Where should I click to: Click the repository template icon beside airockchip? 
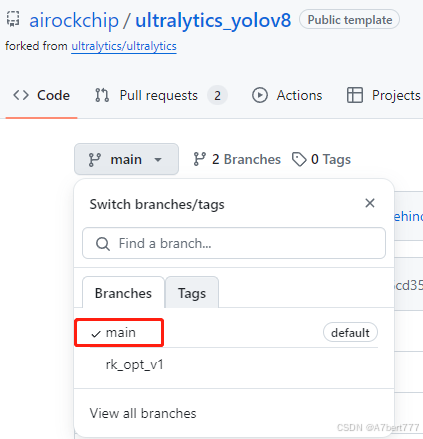coord(13,19)
